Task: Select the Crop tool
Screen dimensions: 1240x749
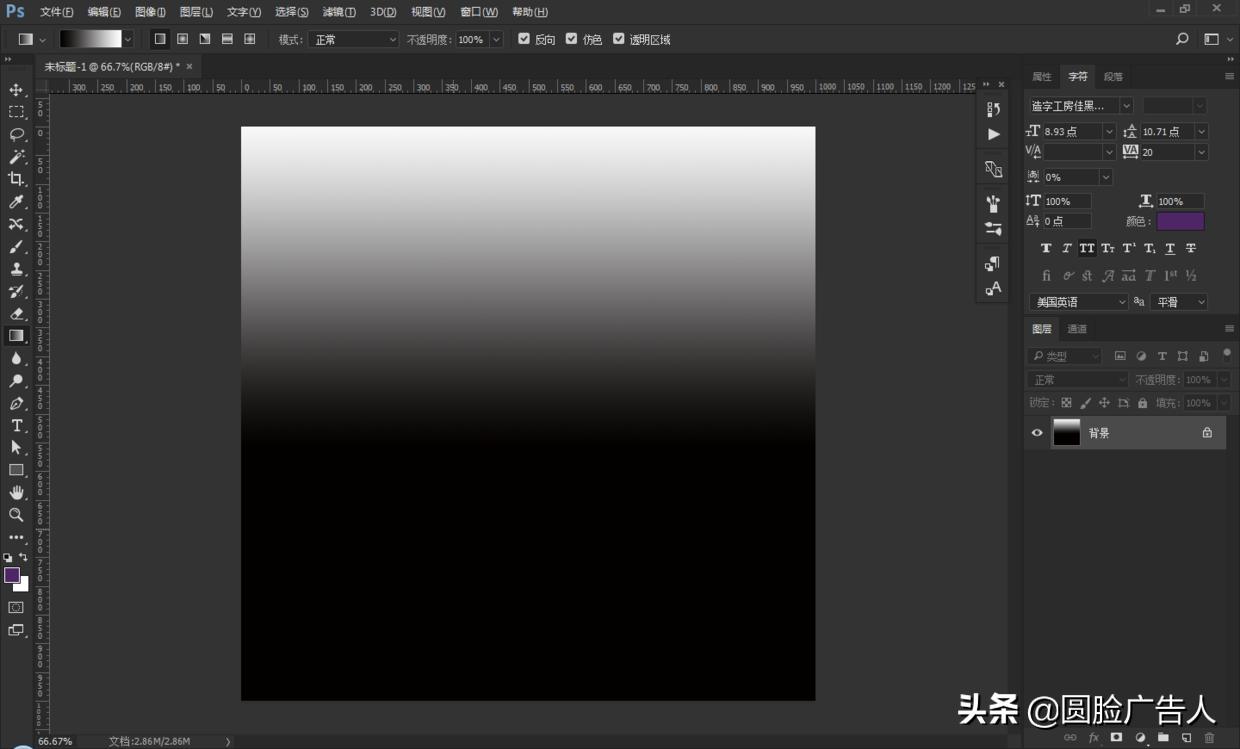Action: pos(16,179)
